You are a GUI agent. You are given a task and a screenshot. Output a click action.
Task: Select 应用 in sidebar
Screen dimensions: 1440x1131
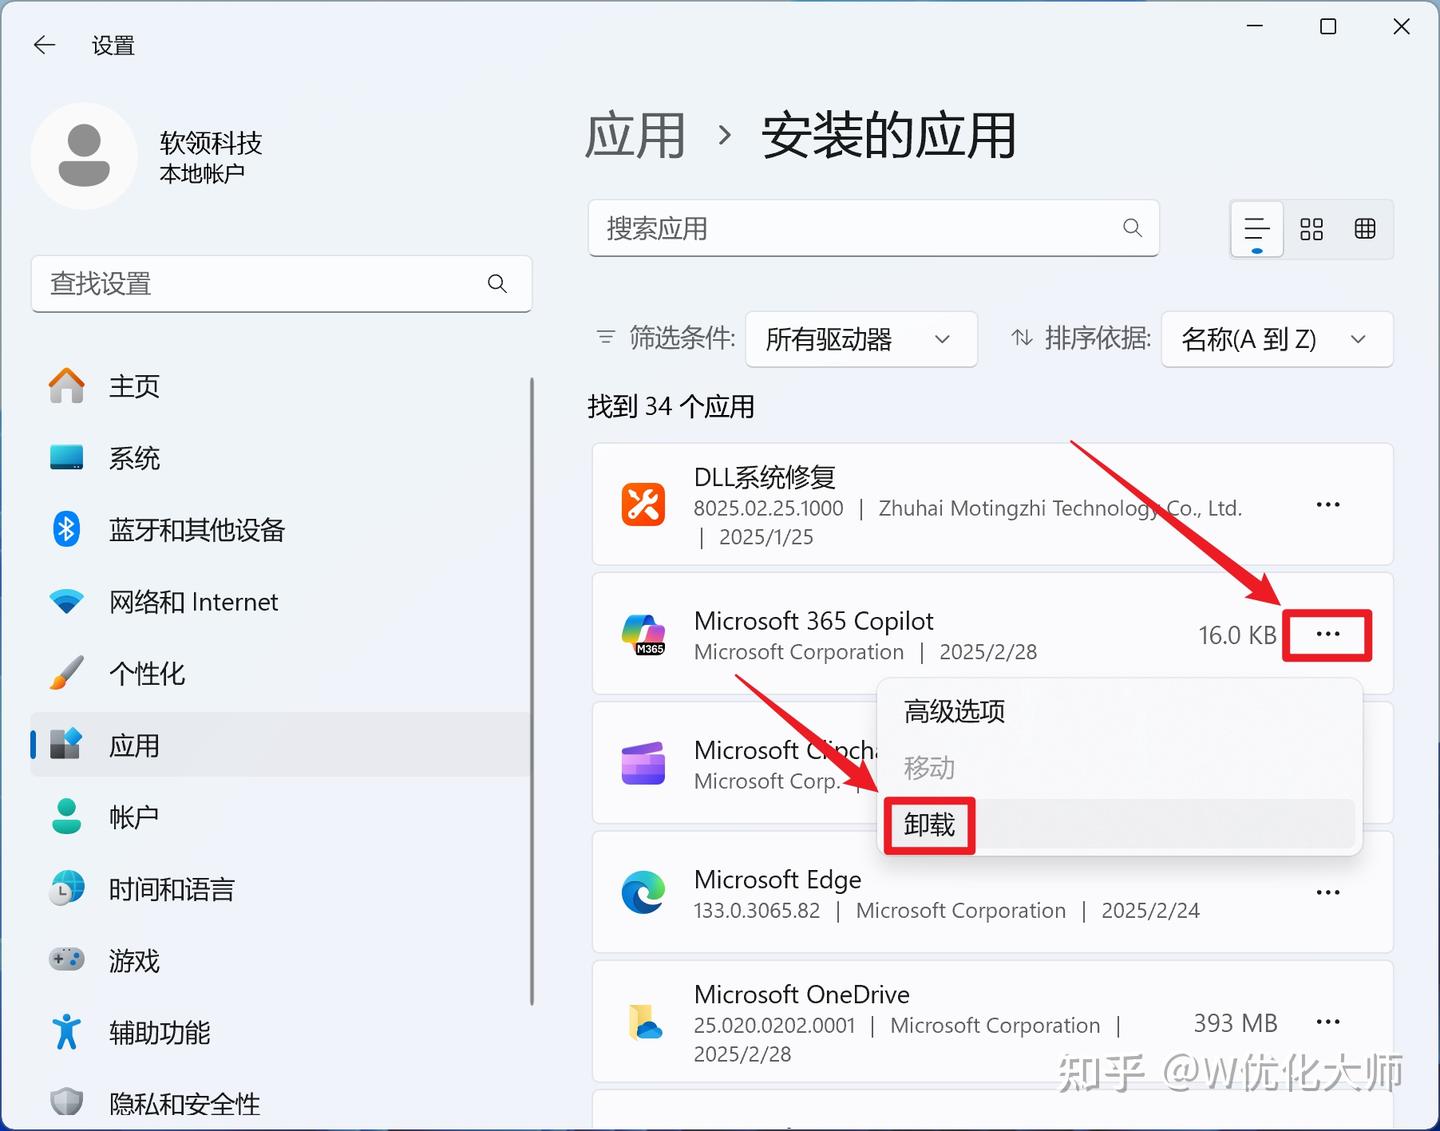280,745
